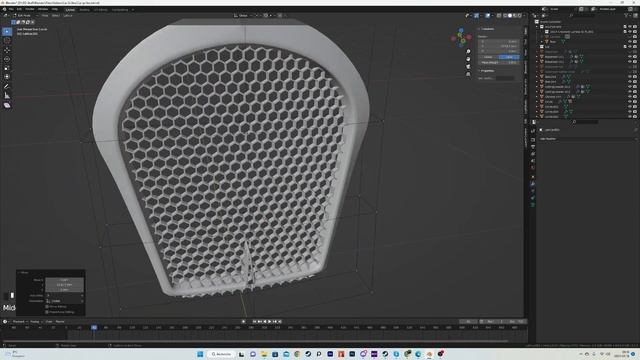Image resolution: width=640 pixels, height=360 pixels.
Task: Switch perspective/orthographic grid gizmo icon
Action: point(468,74)
